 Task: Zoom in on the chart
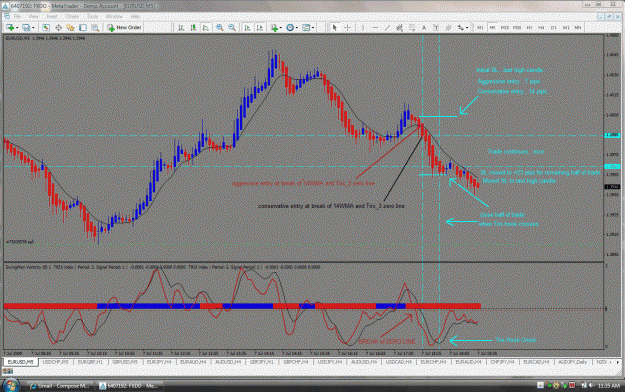(220, 28)
